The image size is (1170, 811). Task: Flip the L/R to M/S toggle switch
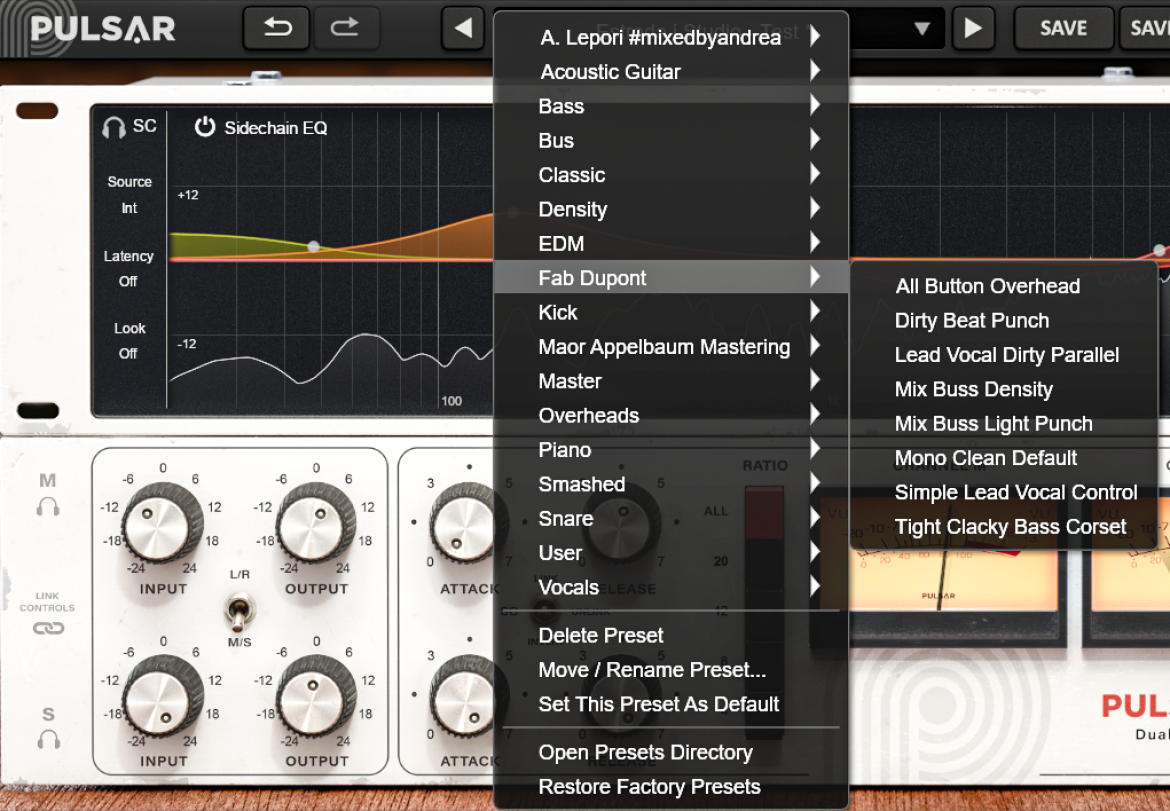(x=240, y=610)
